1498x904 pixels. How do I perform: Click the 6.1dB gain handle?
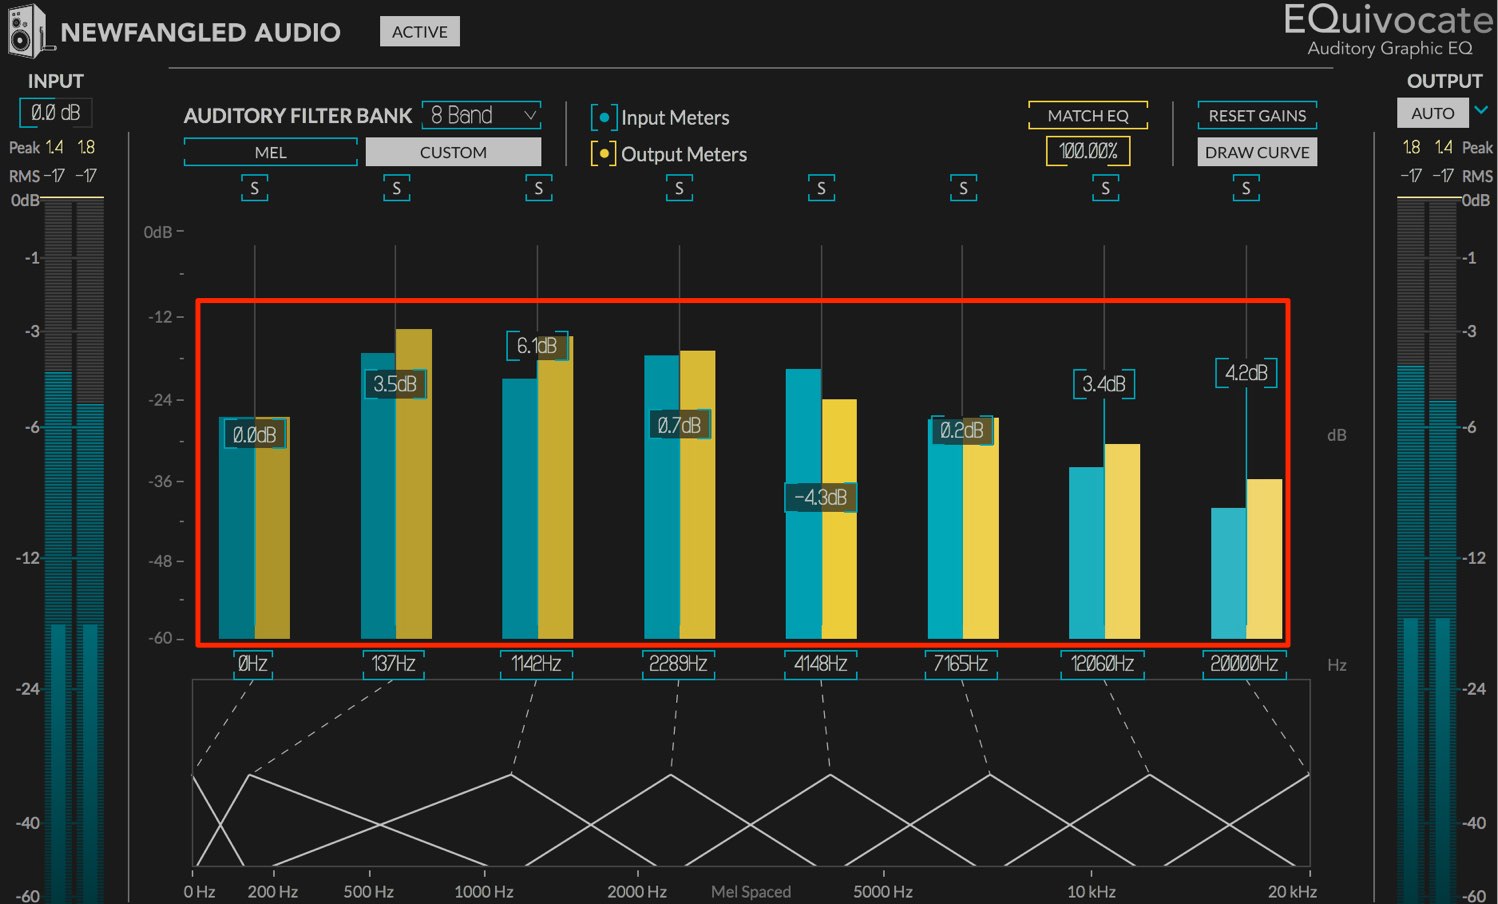click(537, 346)
